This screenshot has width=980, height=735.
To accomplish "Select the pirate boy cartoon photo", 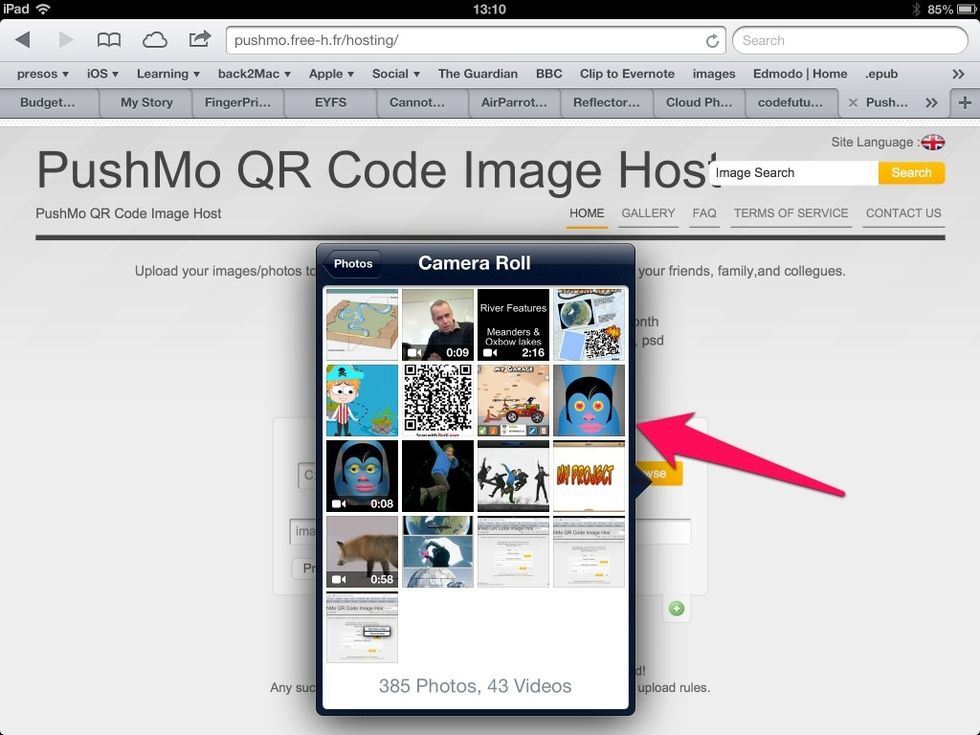I will click(x=362, y=400).
